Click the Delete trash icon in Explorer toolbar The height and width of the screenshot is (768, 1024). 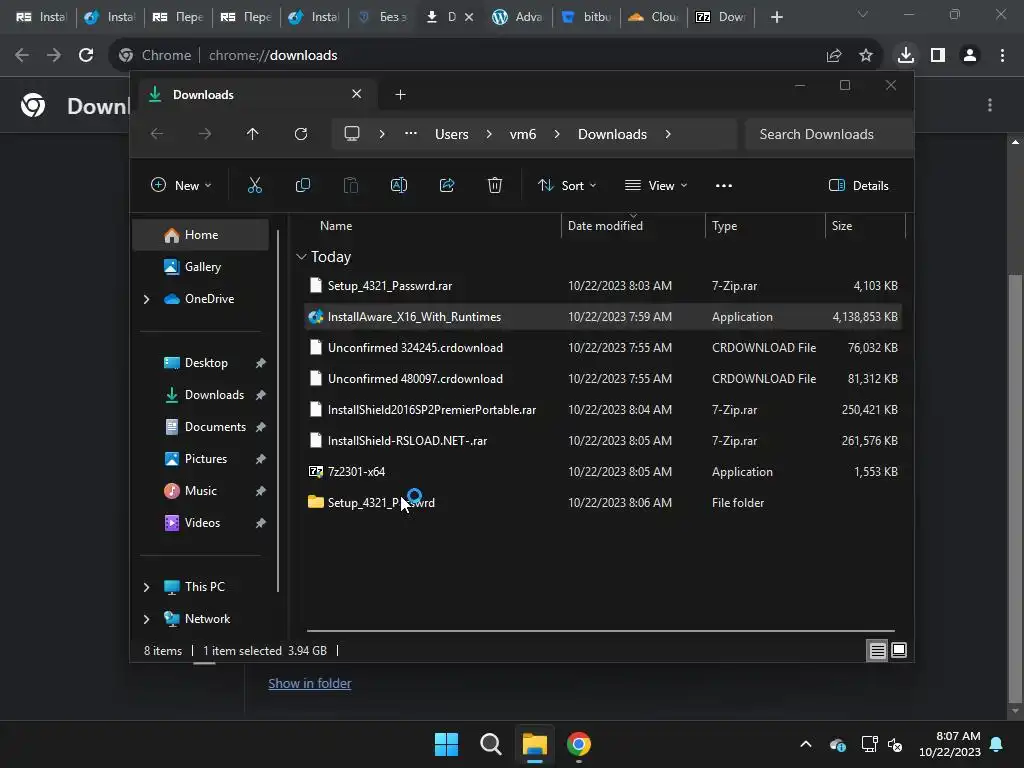[495, 185]
